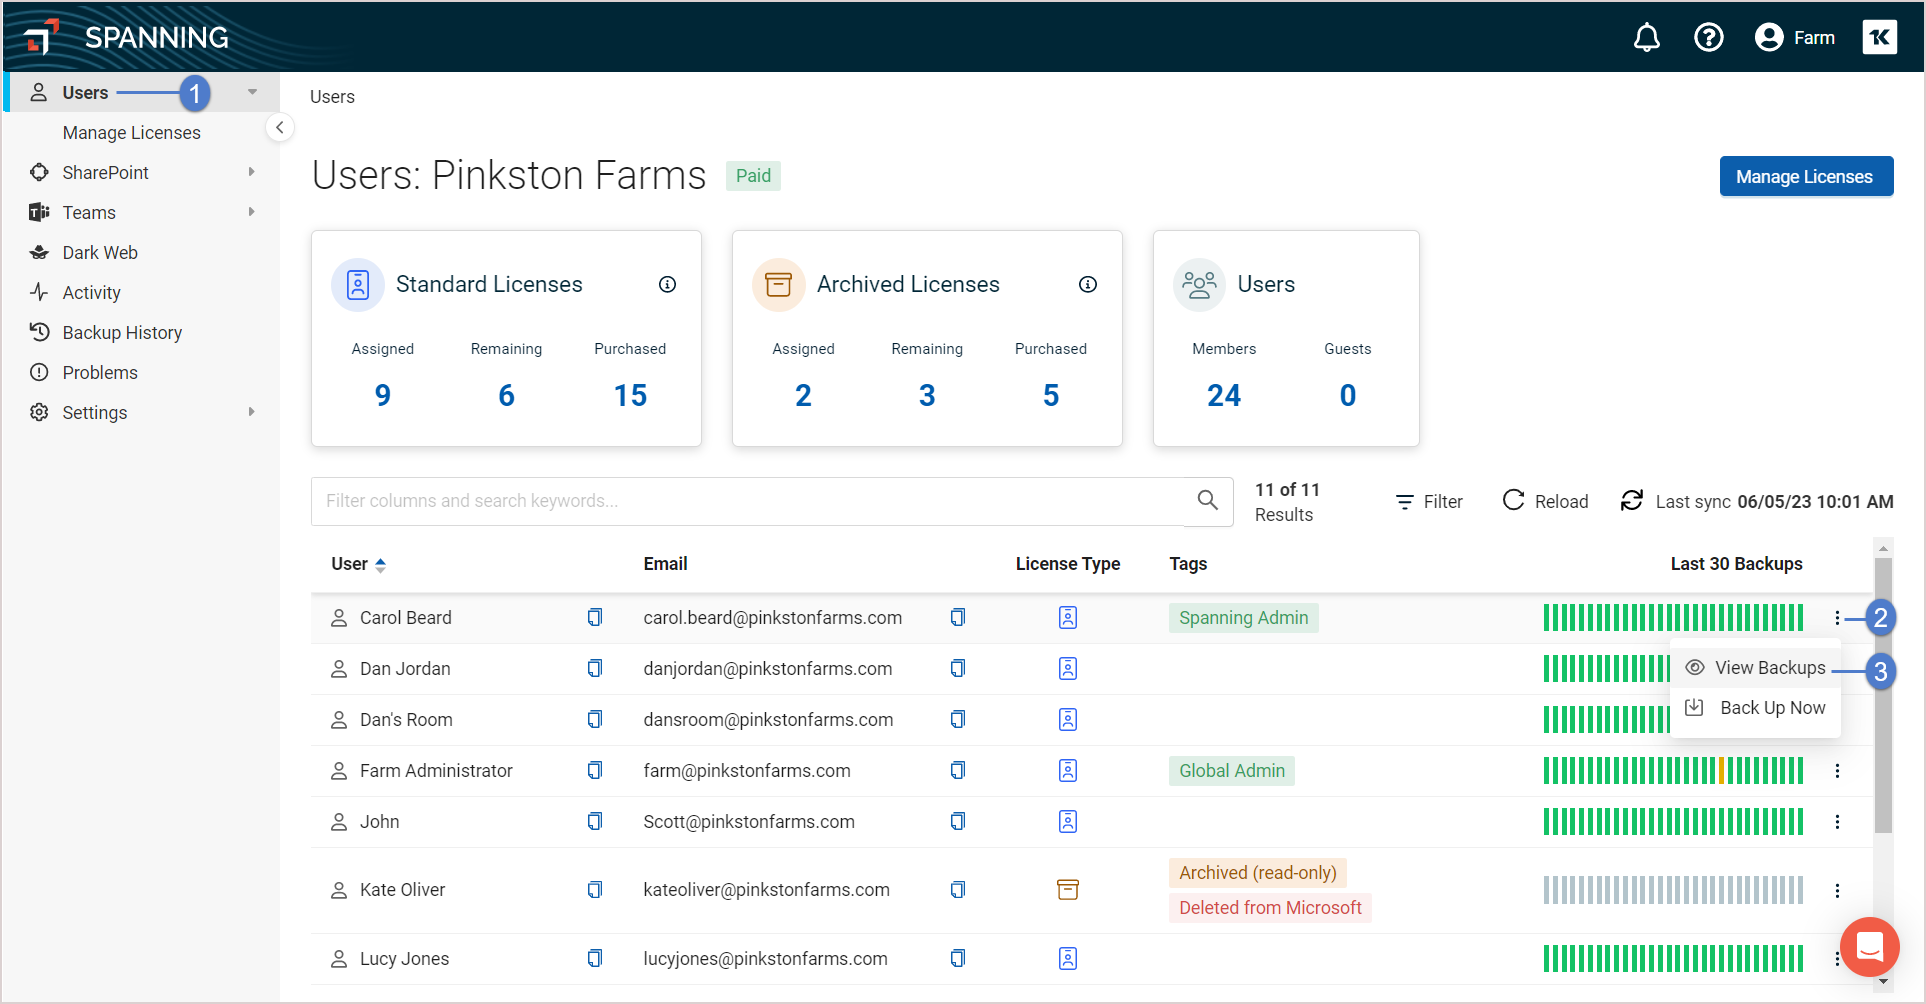Click Kate Oliver's archived license icon

[x=1068, y=889]
